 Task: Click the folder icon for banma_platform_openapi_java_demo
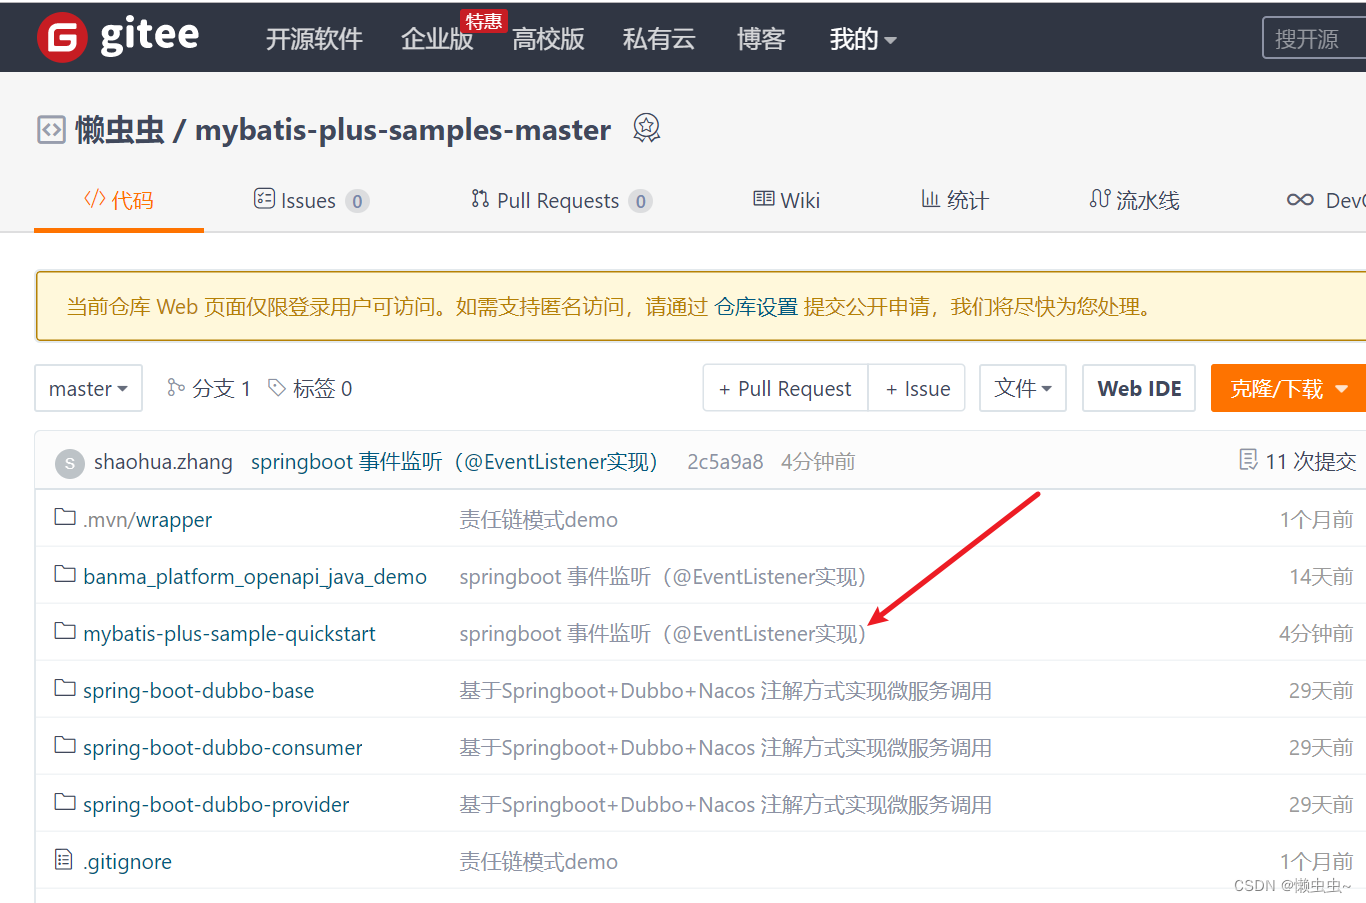[65, 574]
